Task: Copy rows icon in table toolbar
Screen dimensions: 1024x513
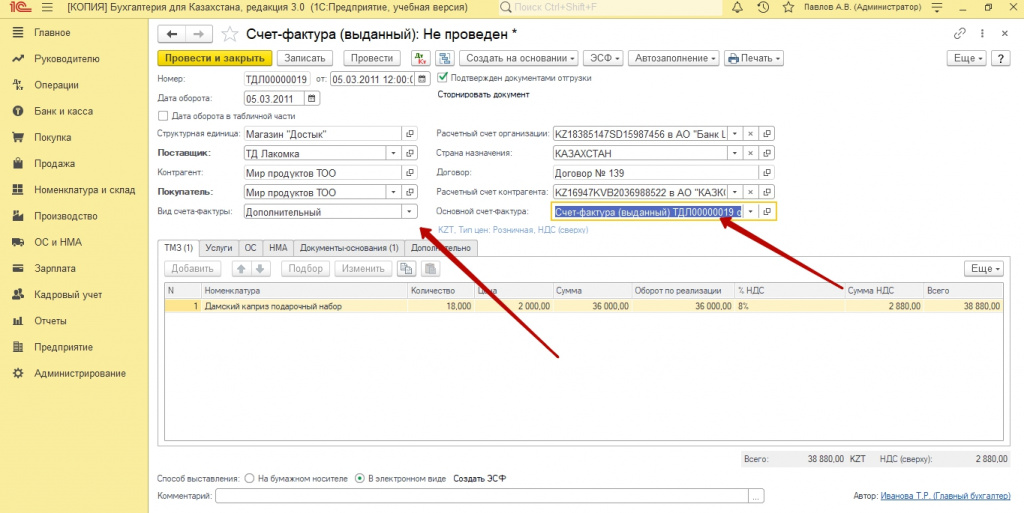Action: [x=406, y=268]
